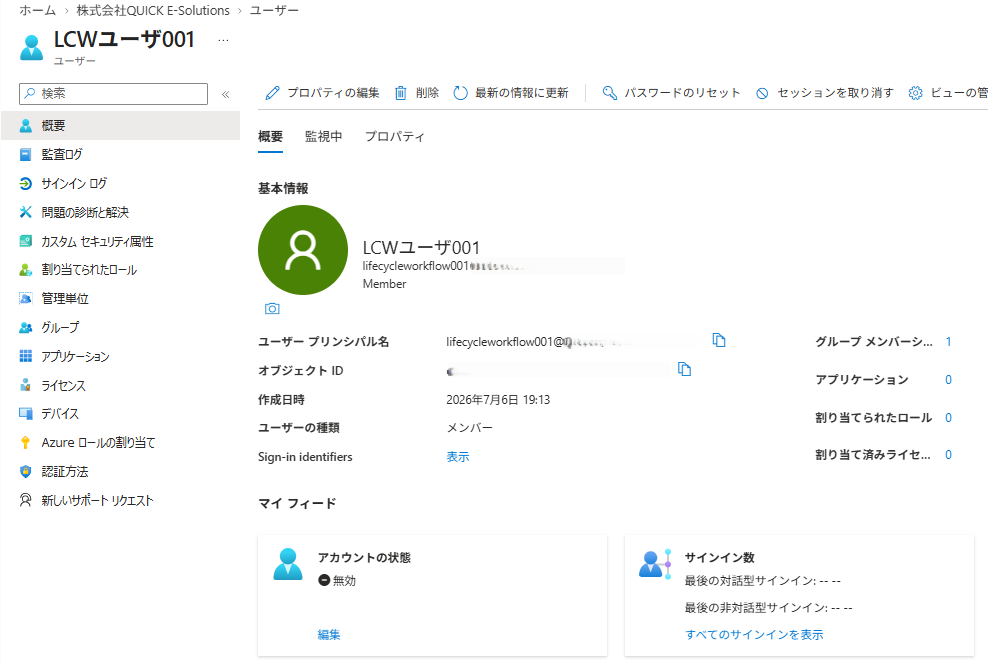Click the LCWユーザ001 page title user icon
The width and height of the screenshot is (988, 664).
32,47
